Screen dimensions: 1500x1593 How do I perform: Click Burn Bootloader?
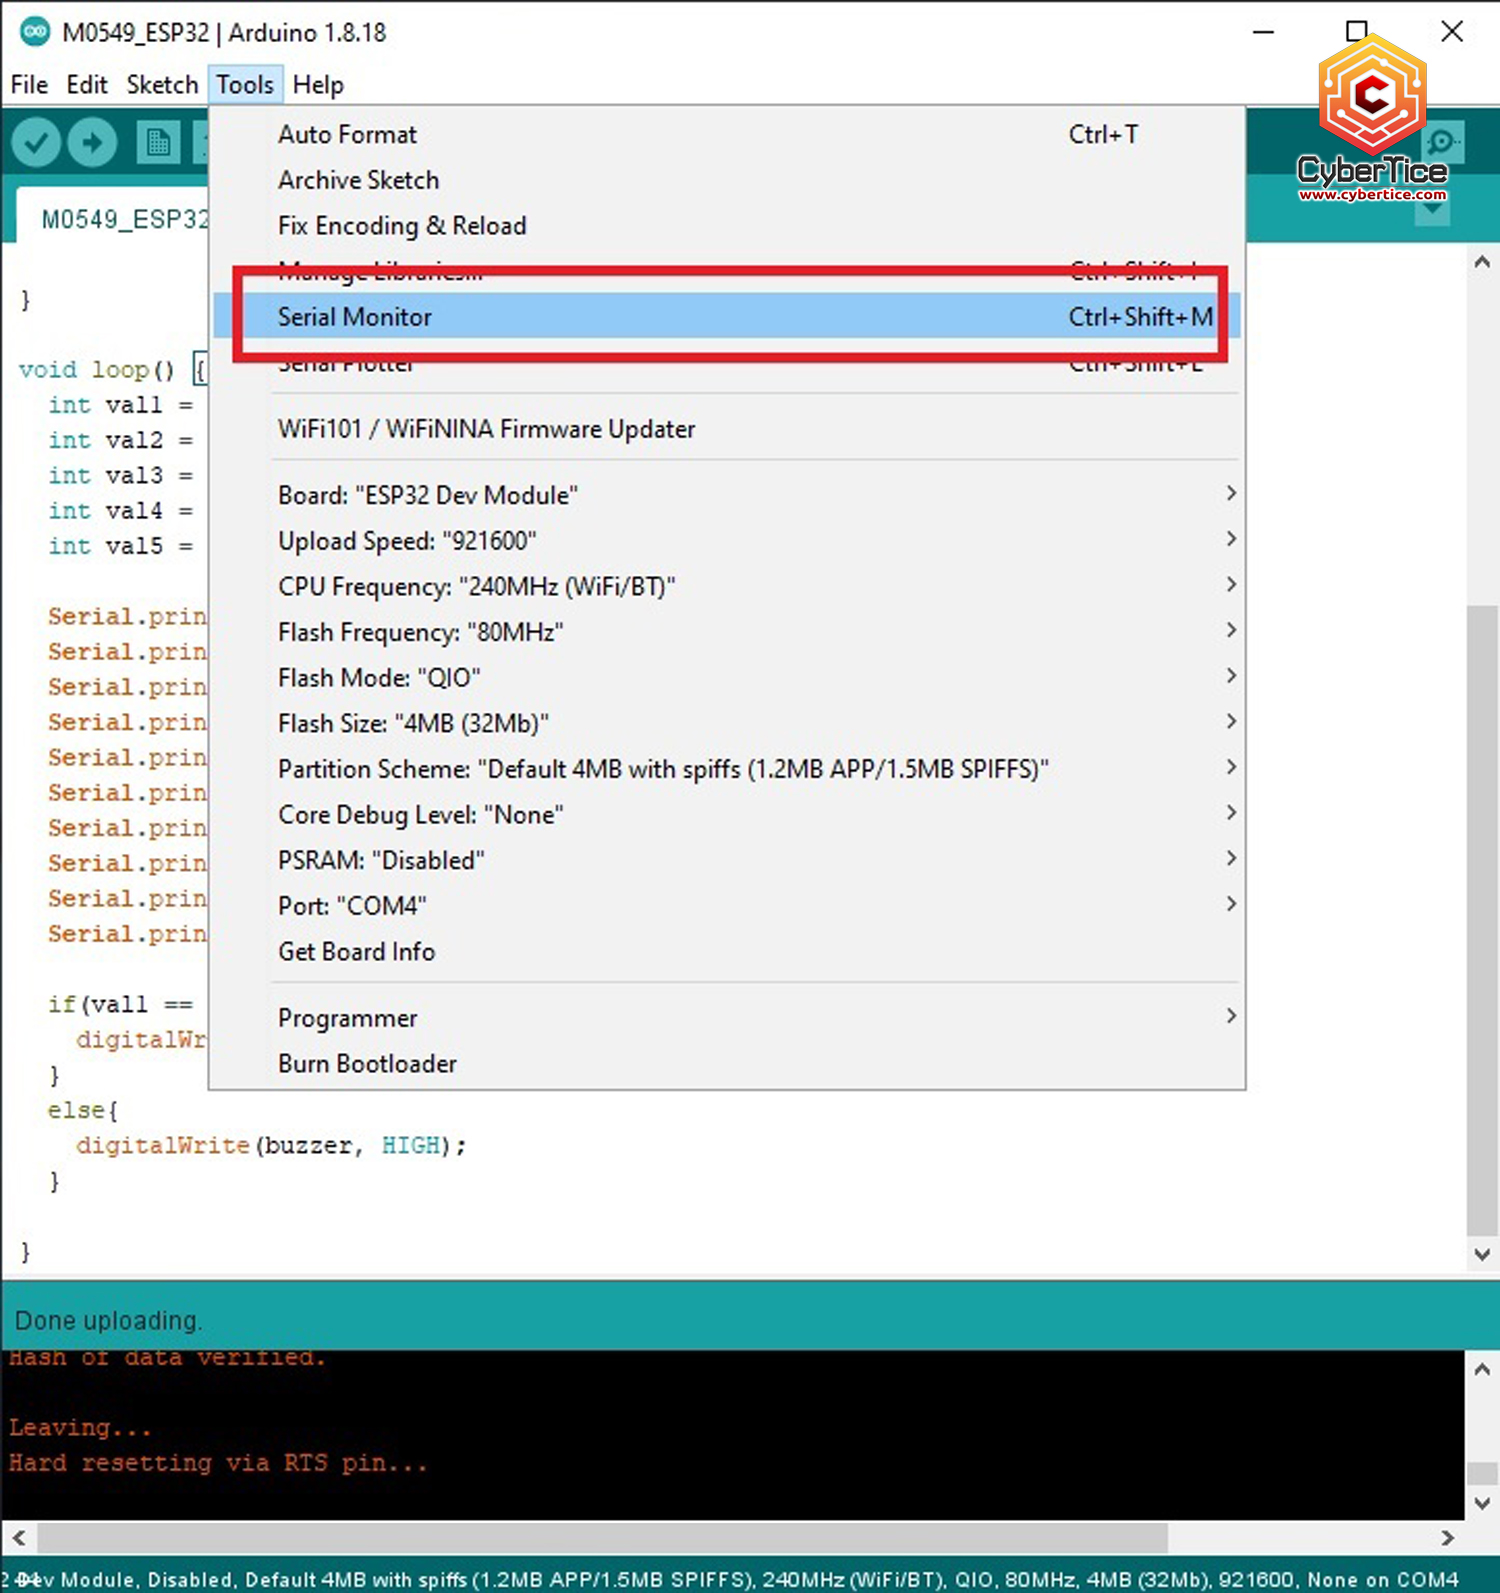point(367,1064)
